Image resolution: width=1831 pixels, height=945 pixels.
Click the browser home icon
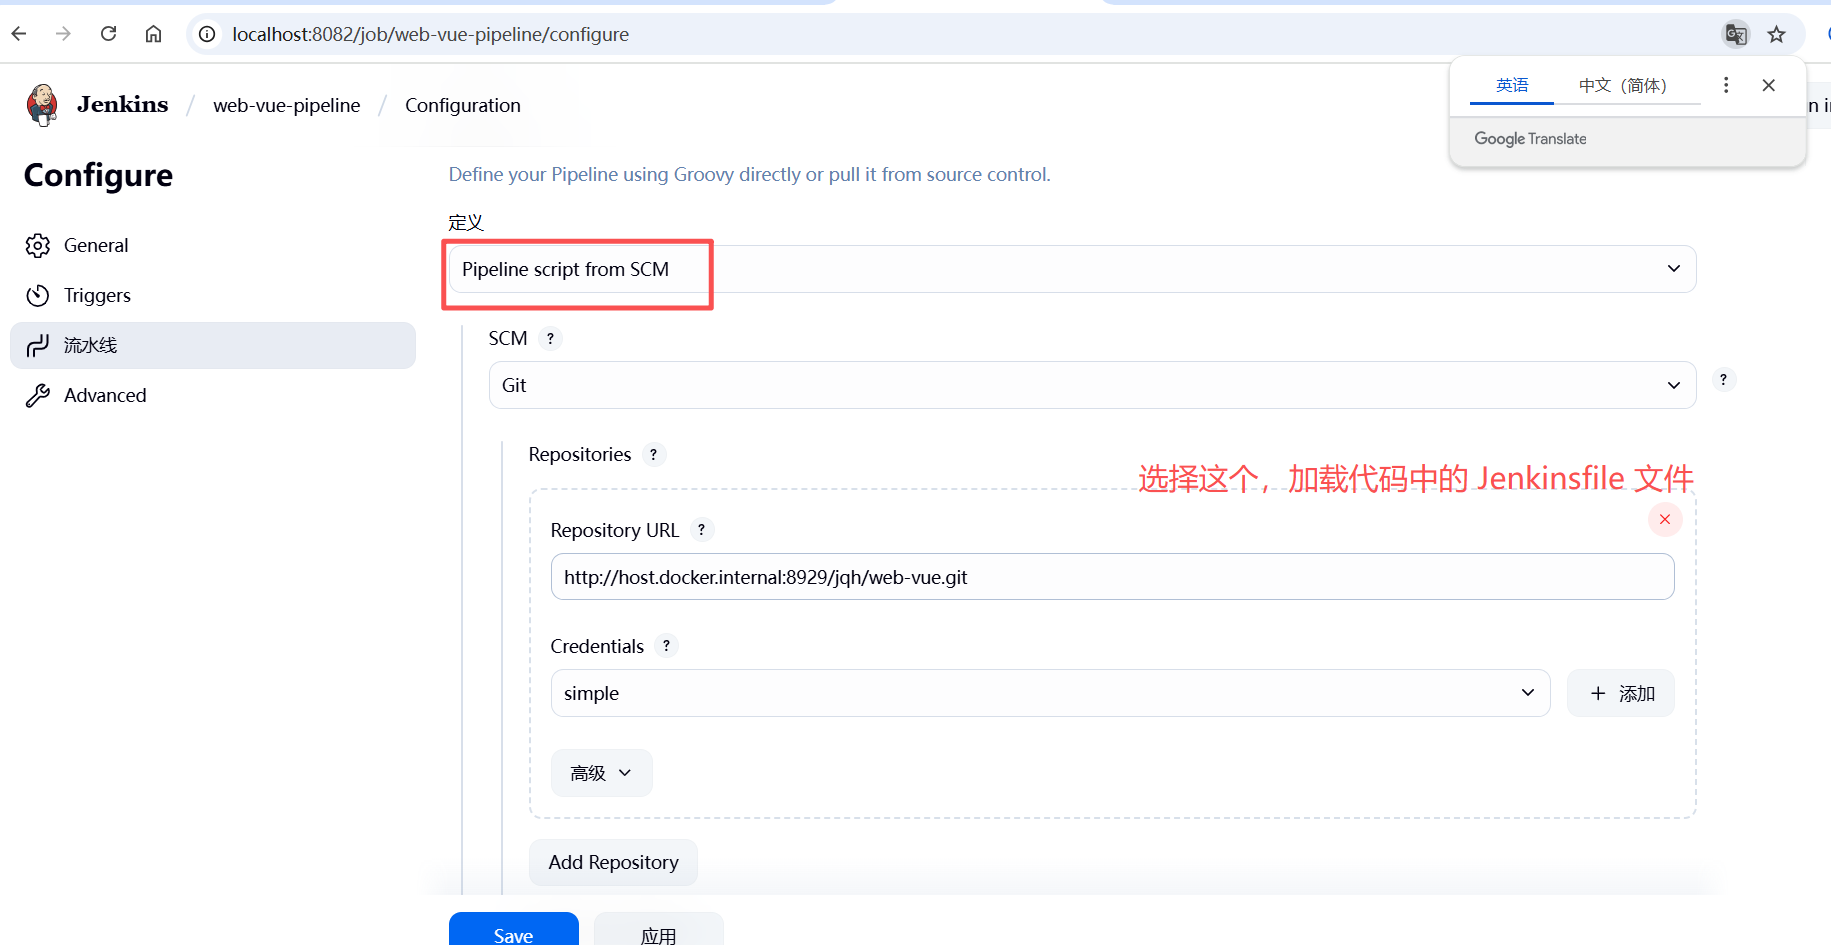click(153, 34)
